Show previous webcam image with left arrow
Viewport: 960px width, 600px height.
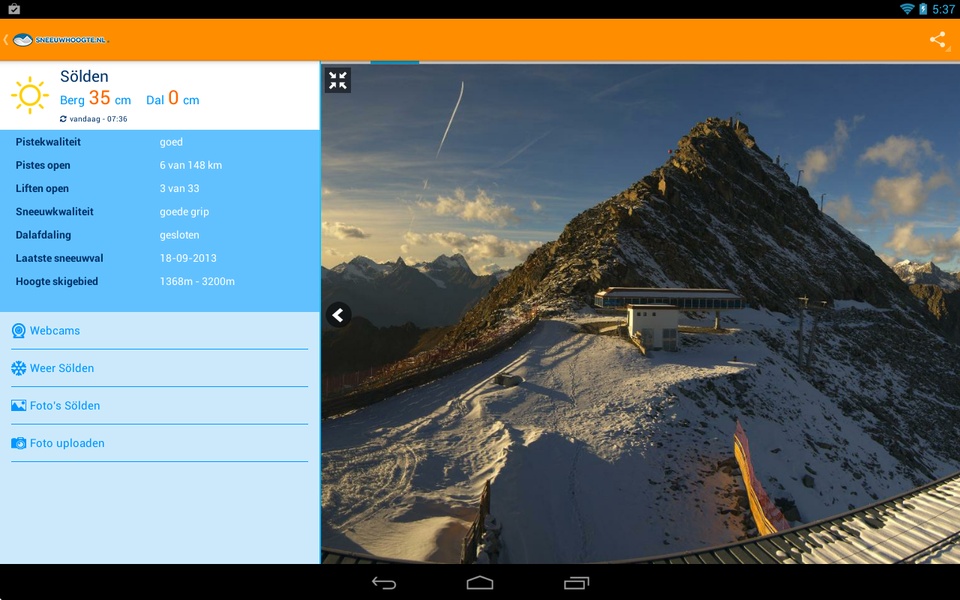[x=338, y=315]
